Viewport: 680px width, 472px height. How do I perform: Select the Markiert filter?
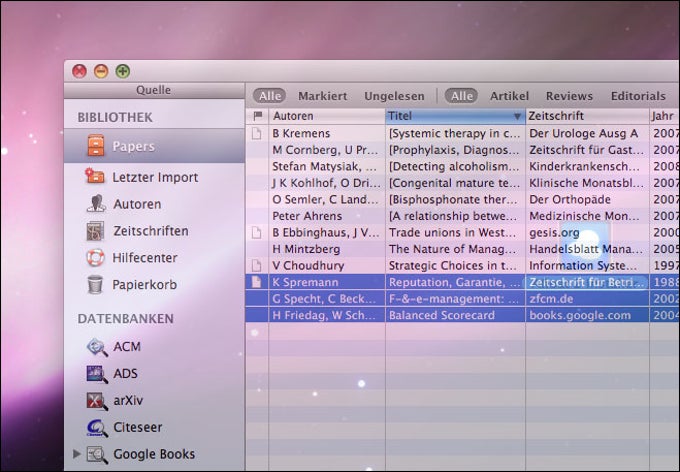(x=323, y=96)
